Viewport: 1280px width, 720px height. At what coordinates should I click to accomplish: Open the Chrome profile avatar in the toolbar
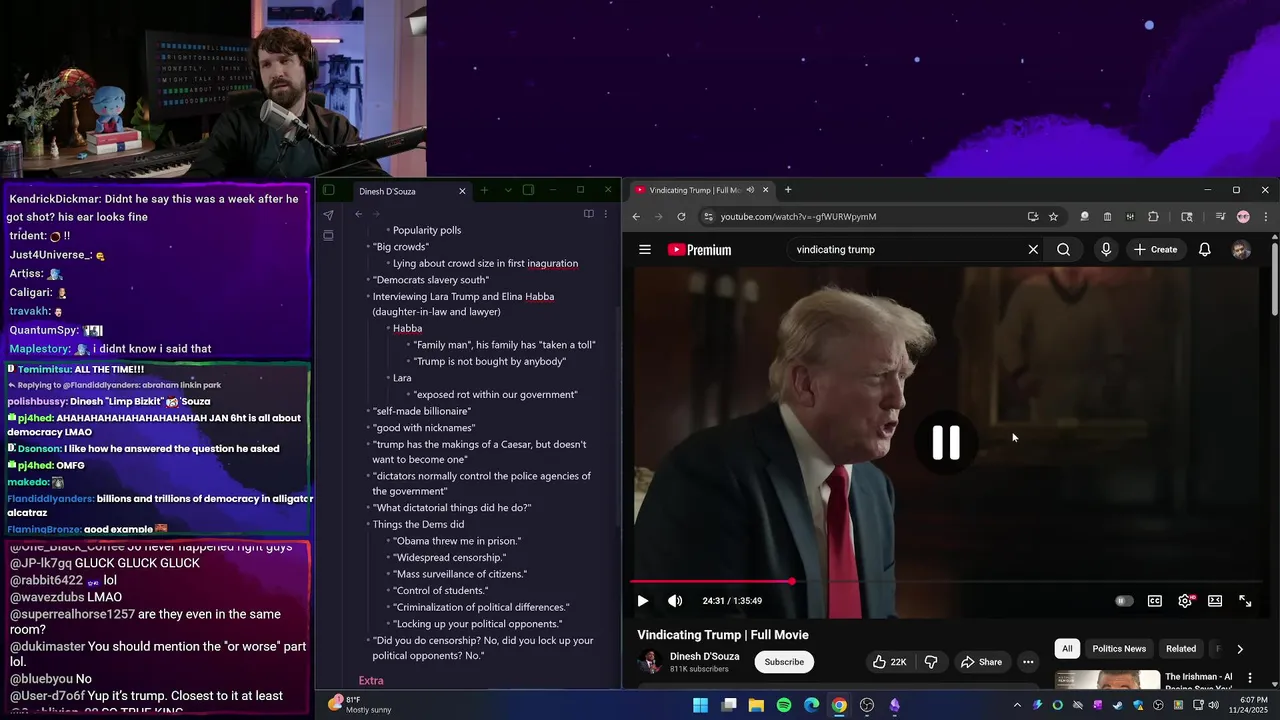click(x=1243, y=217)
